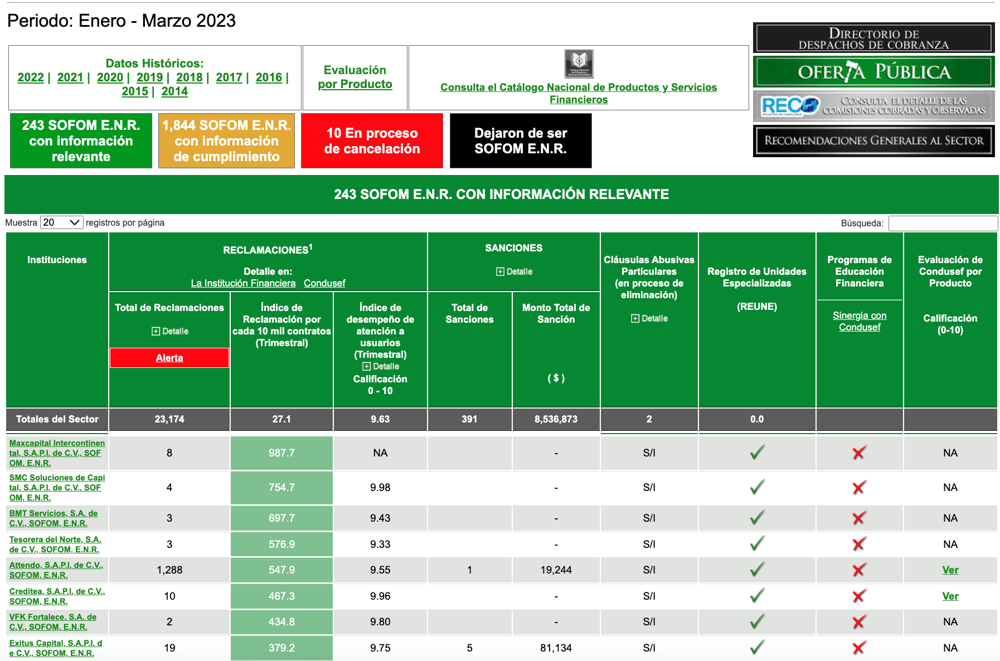The height and width of the screenshot is (661, 1000).
Task: Click the red X for BMT Servicios
Action: 859,518
